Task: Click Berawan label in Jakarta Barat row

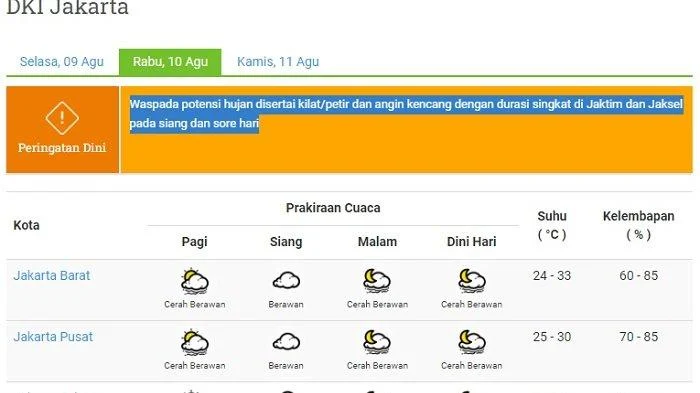Action: point(286,304)
